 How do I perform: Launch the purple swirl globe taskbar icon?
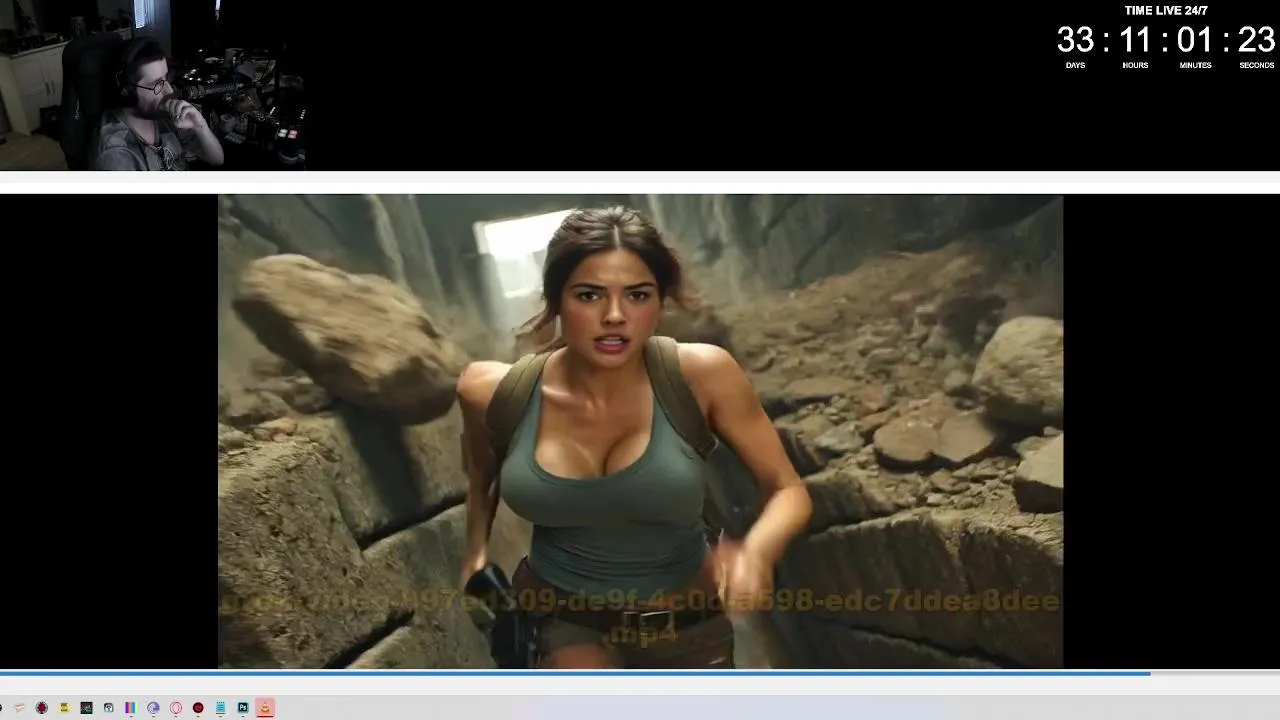pos(153,707)
